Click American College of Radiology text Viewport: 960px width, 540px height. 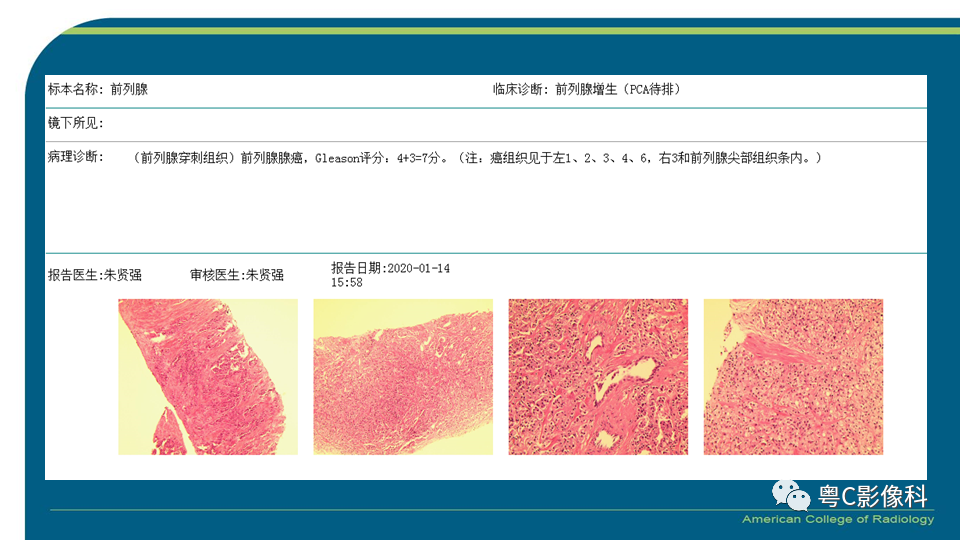[x=838, y=519]
